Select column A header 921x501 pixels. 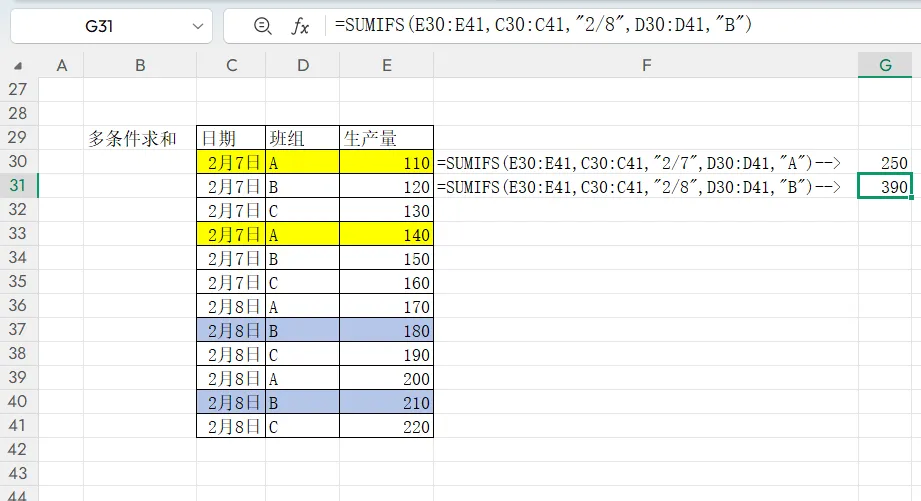(x=61, y=65)
